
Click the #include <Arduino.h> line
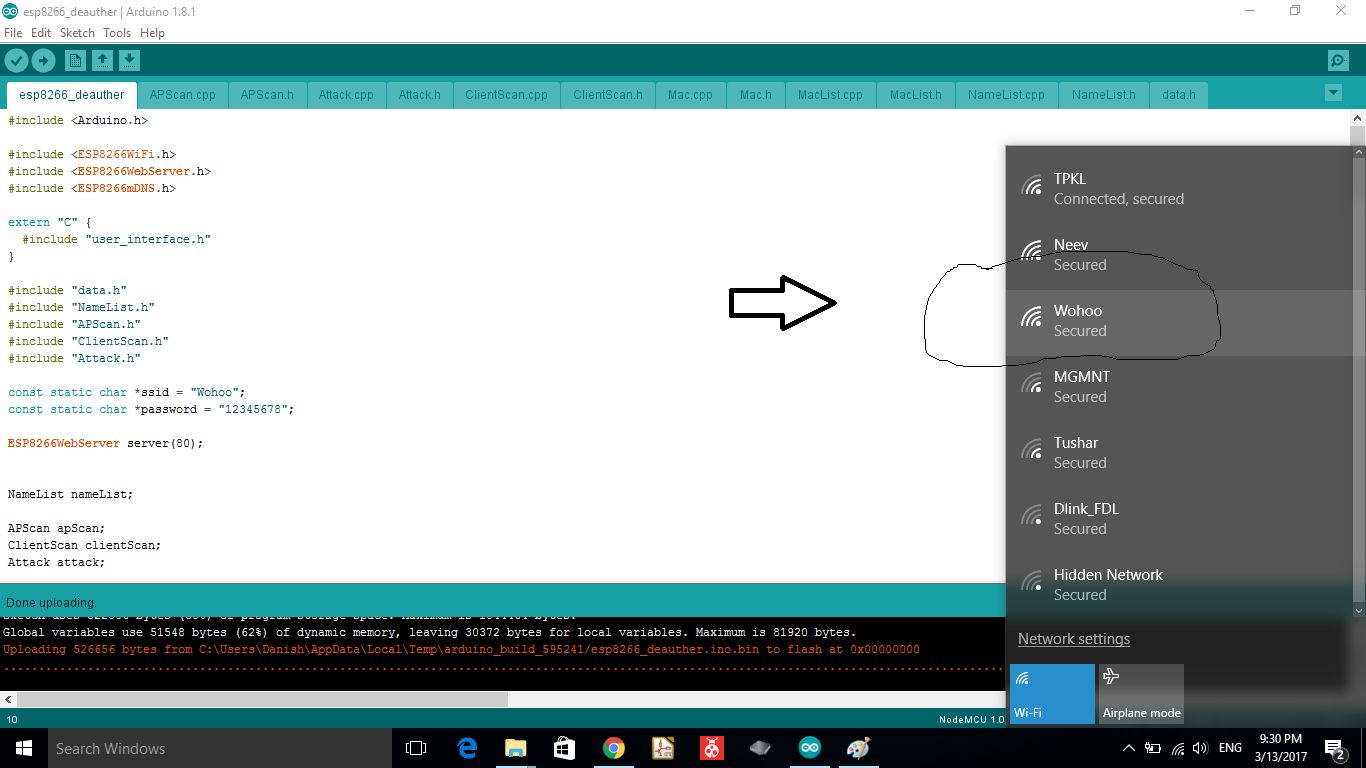pos(78,120)
